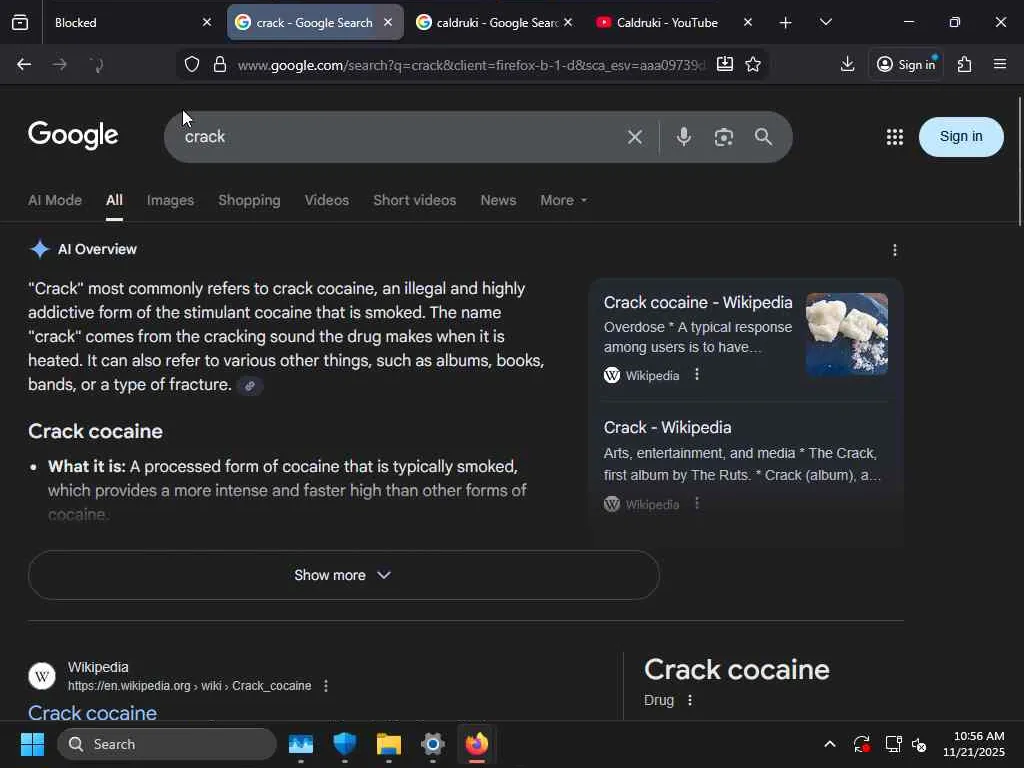List all tabs dropdown arrow
Image resolution: width=1024 pixels, height=768 pixels.
825,22
